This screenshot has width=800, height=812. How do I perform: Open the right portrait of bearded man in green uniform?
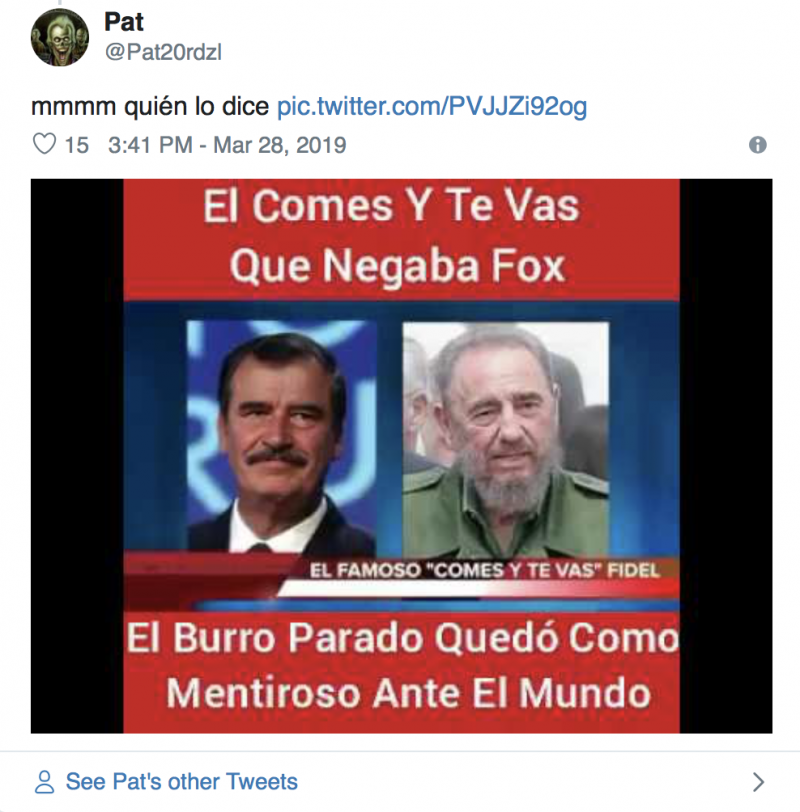click(x=506, y=439)
